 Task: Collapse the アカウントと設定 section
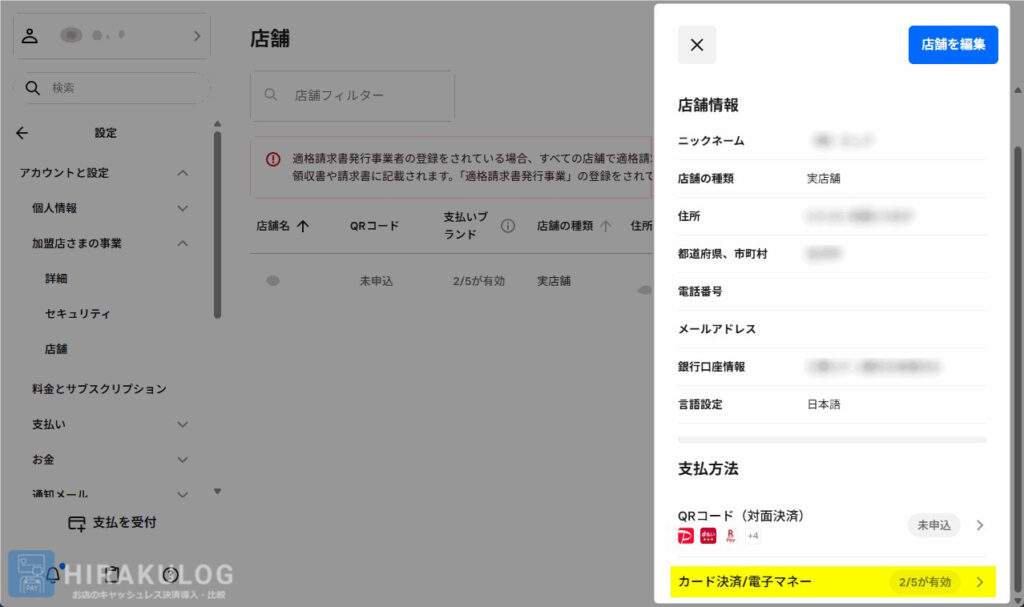(182, 173)
